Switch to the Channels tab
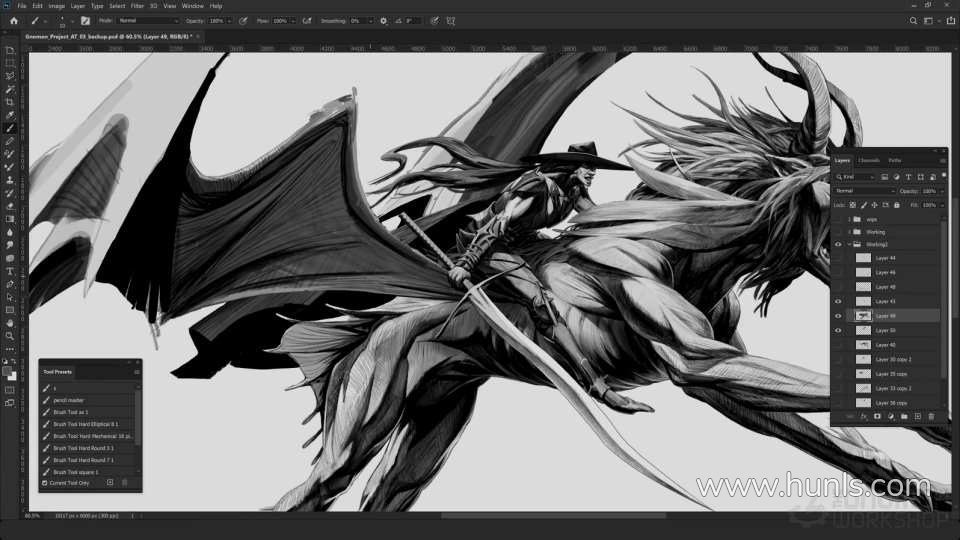This screenshot has width=960, height=540. 869,160
